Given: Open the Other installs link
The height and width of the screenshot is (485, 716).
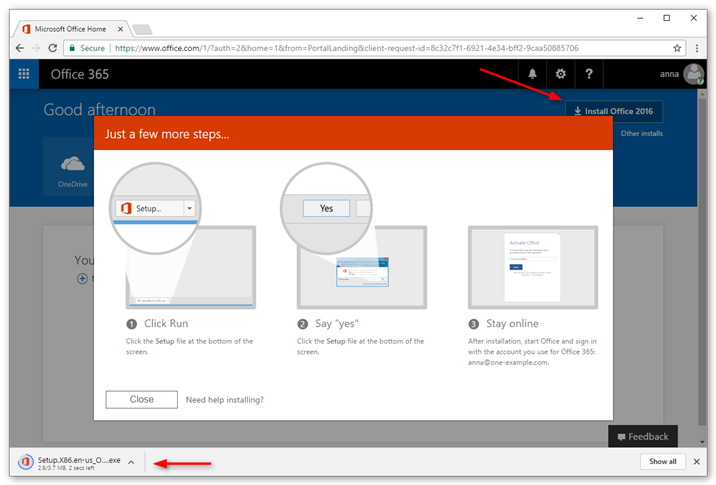Looking at the screenshot, I should pyautogui.click(x=642, y=133).
